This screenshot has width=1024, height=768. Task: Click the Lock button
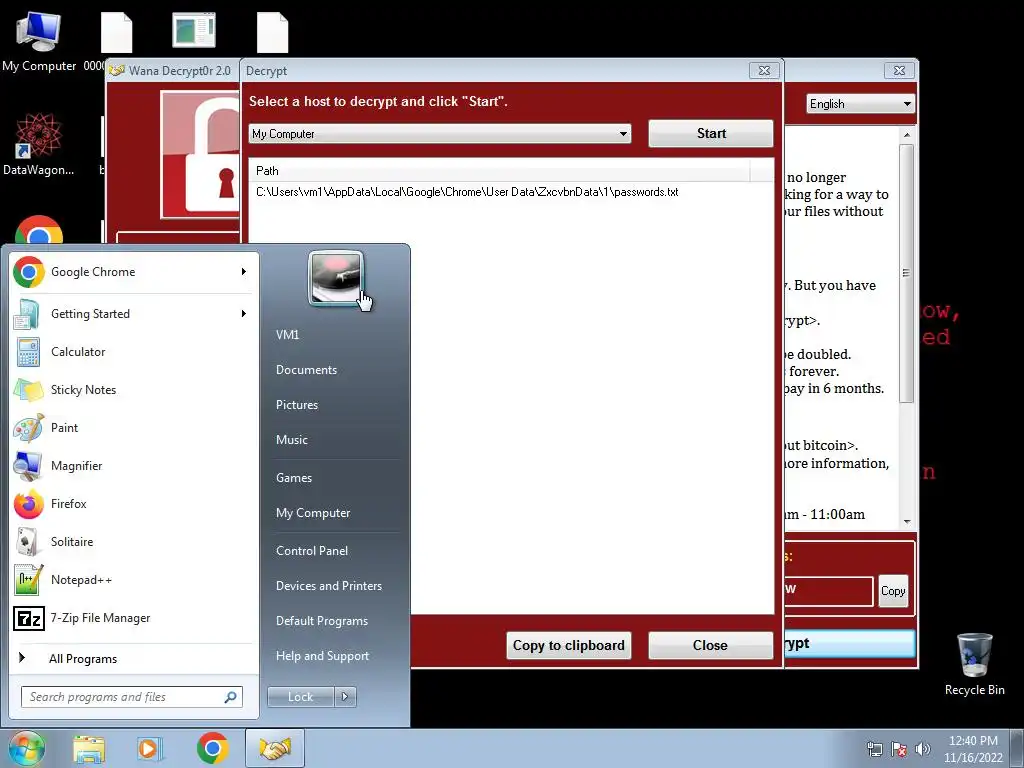300,697
